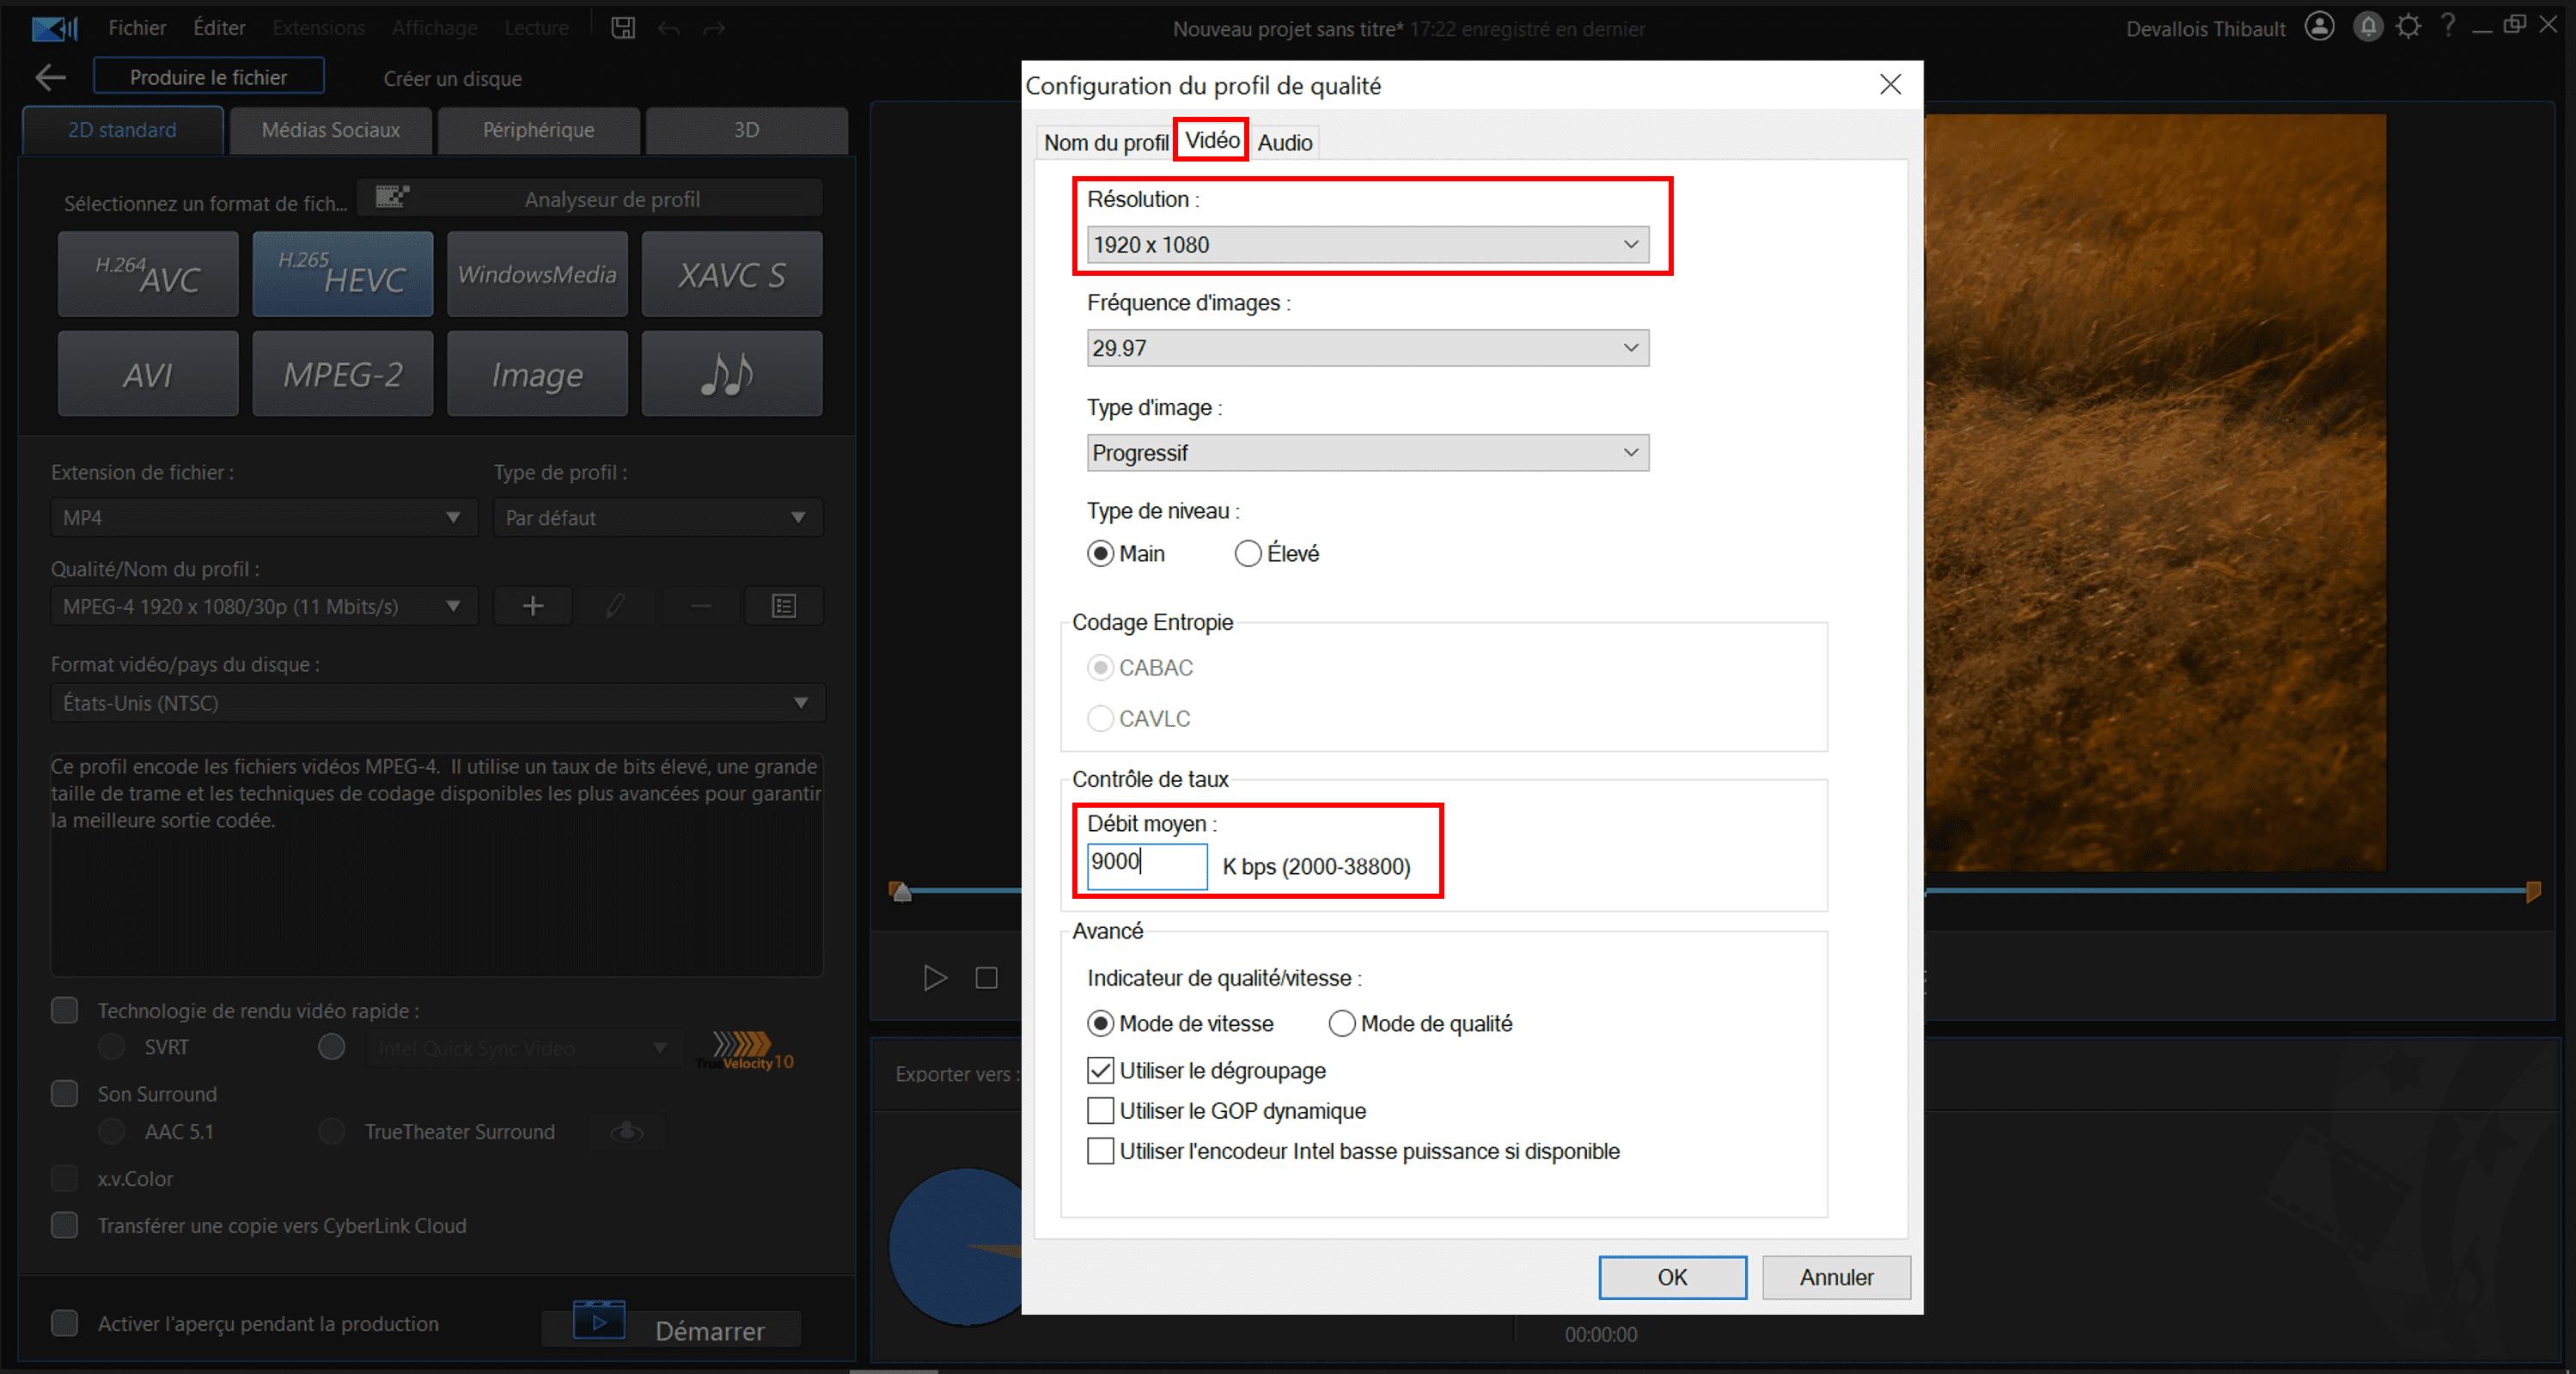2576x1374 pixels.
Task: Click the back arrow icon
Action: (50, 77)
